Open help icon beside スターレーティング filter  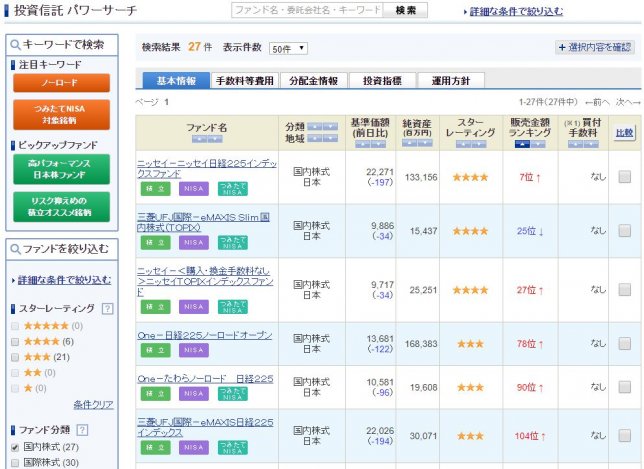click(x=107, y=308)
